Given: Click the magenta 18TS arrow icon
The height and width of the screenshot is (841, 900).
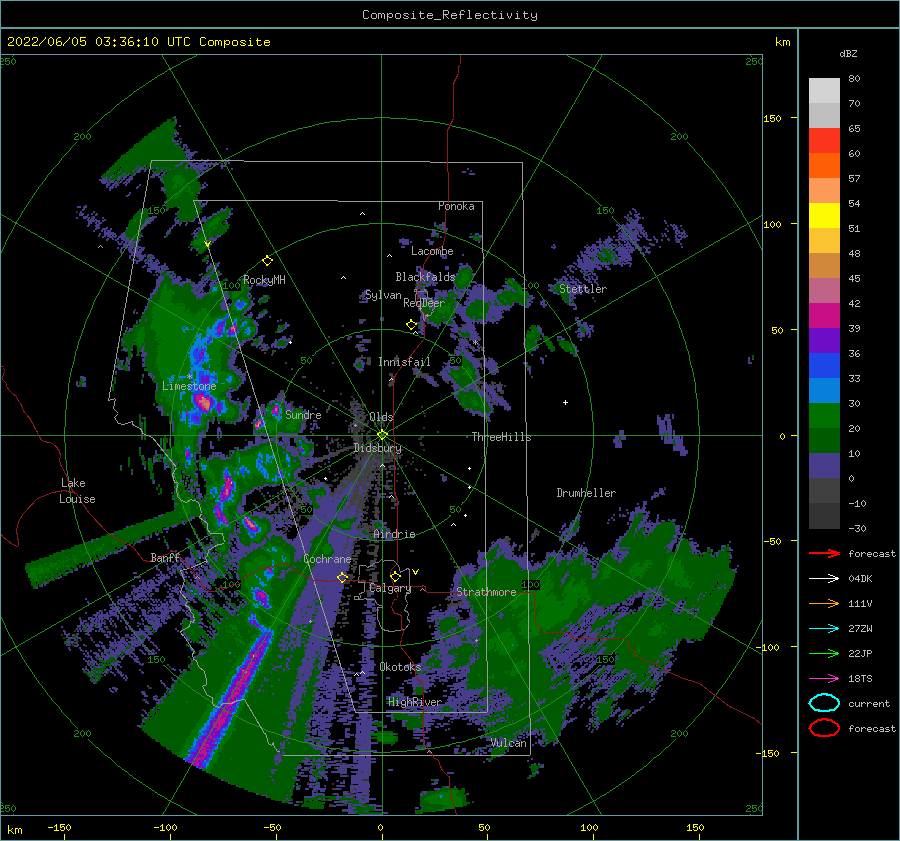Looking at the screenshot, I should (824, 679).
